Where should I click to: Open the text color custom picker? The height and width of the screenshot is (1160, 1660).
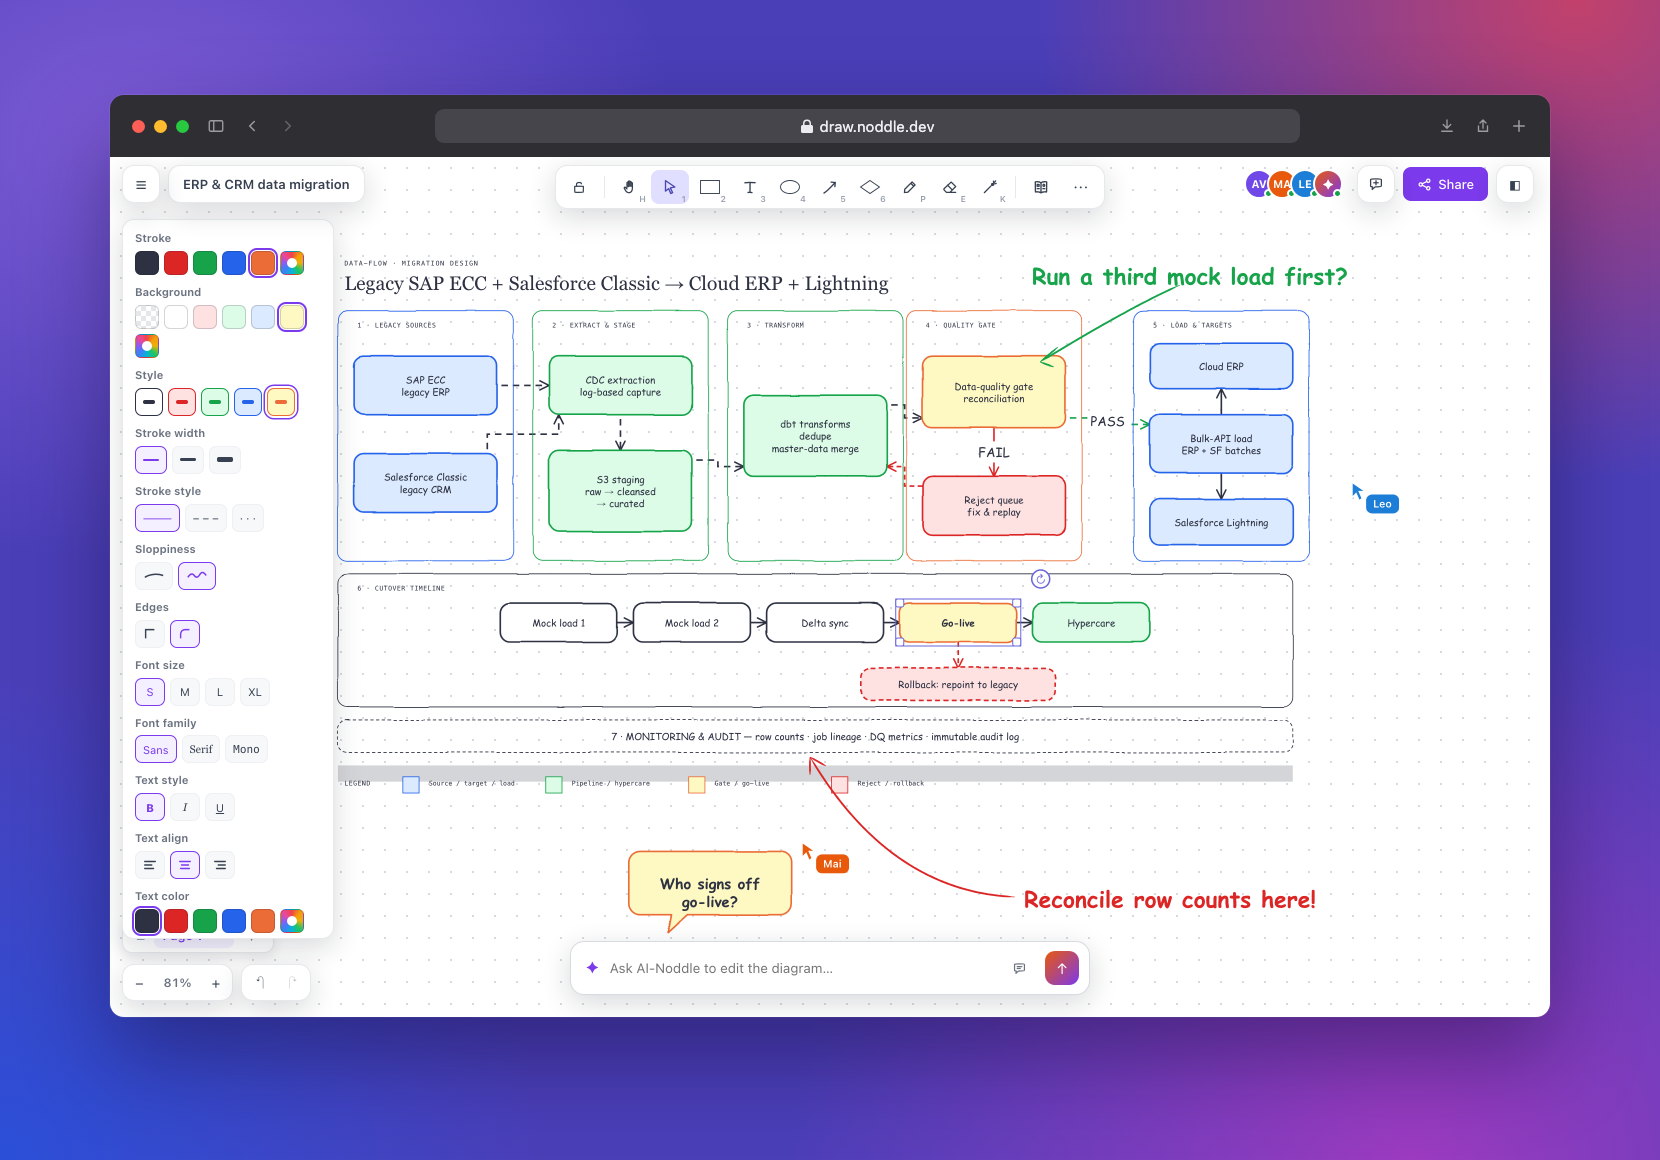click(292, 921)
